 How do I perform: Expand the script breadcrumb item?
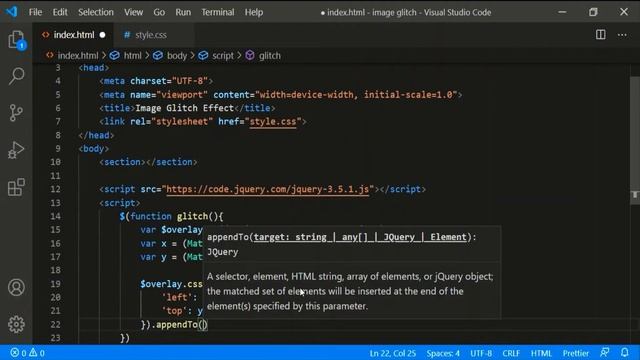point(223,56)
